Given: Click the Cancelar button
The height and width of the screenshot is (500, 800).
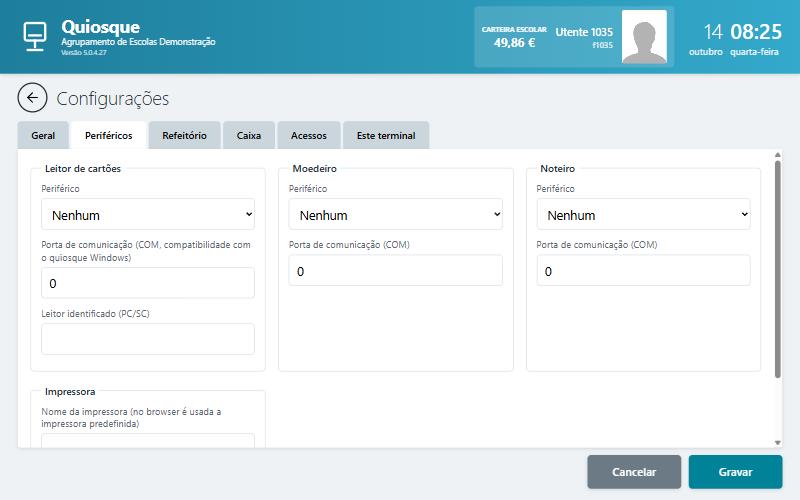Looking at the screenshot, I should 634,472.
